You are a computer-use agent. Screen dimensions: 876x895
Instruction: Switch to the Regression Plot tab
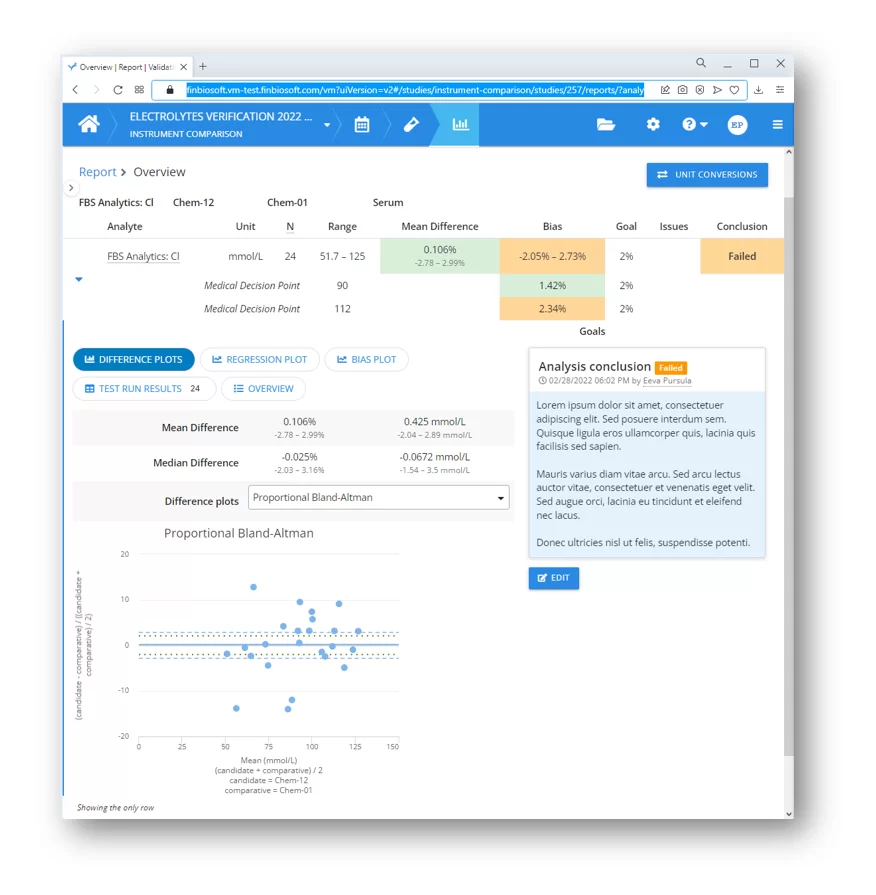coord(260,360)
